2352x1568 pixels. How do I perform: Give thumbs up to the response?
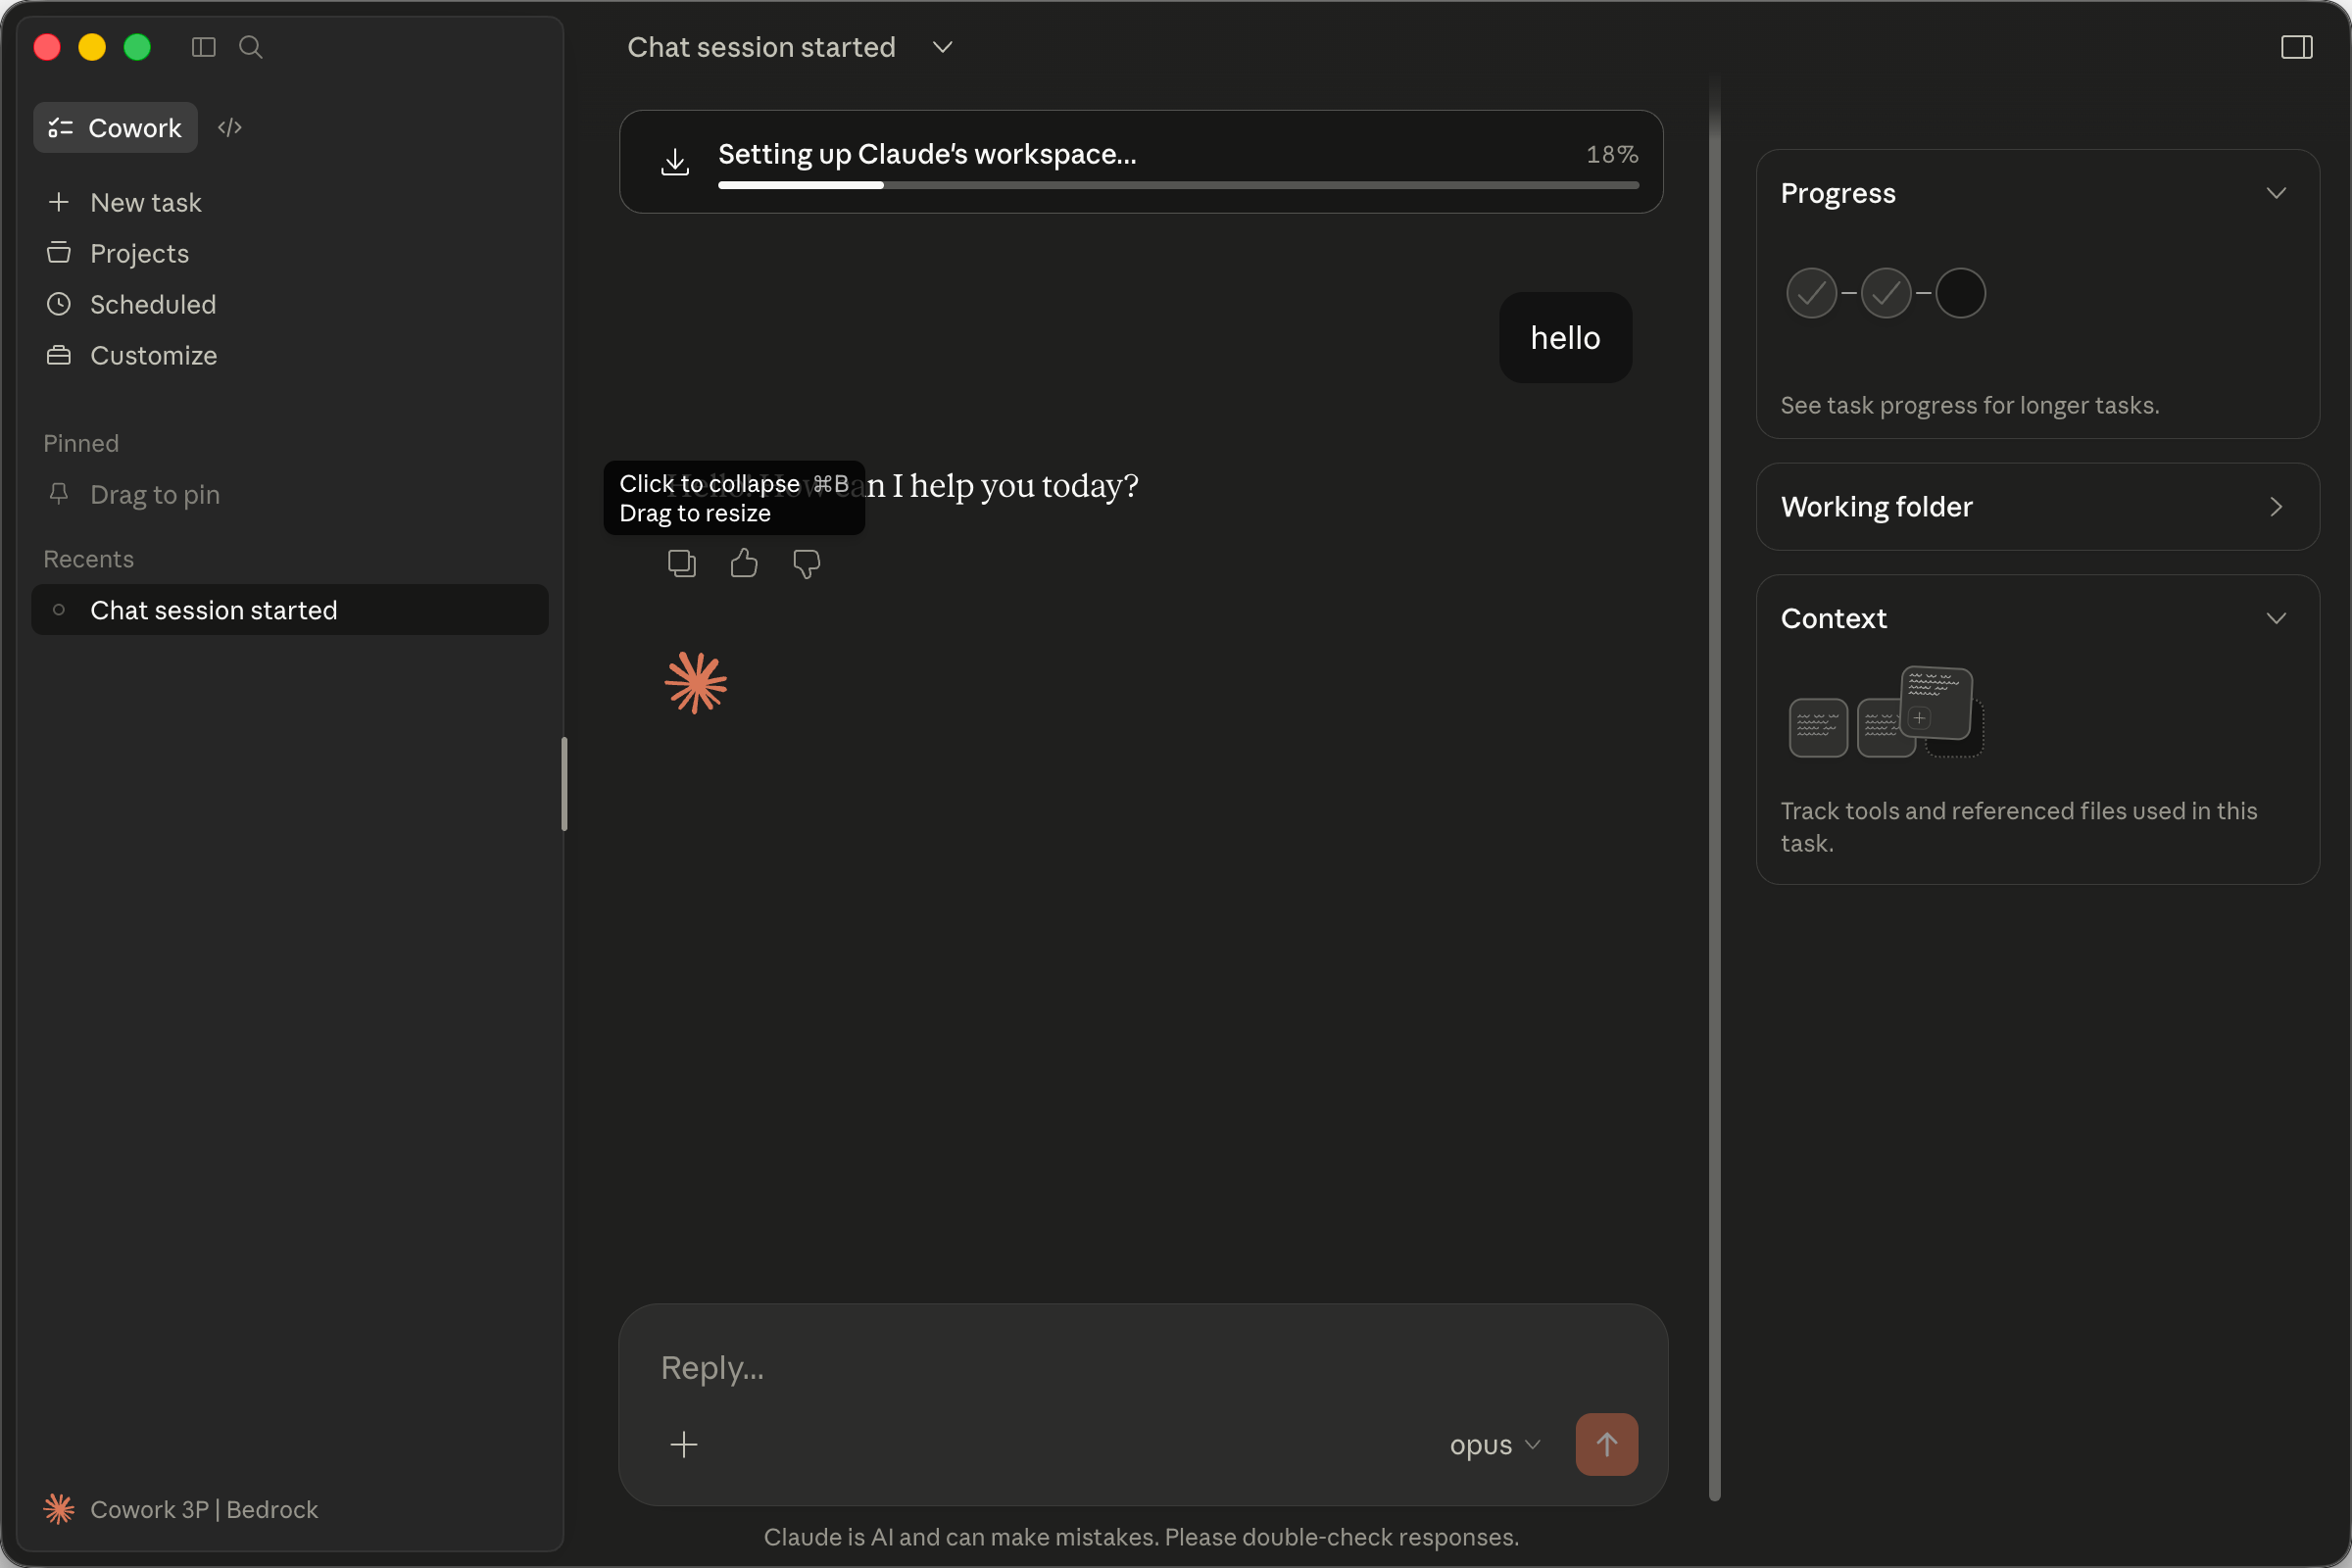click(x=744, y=564)
